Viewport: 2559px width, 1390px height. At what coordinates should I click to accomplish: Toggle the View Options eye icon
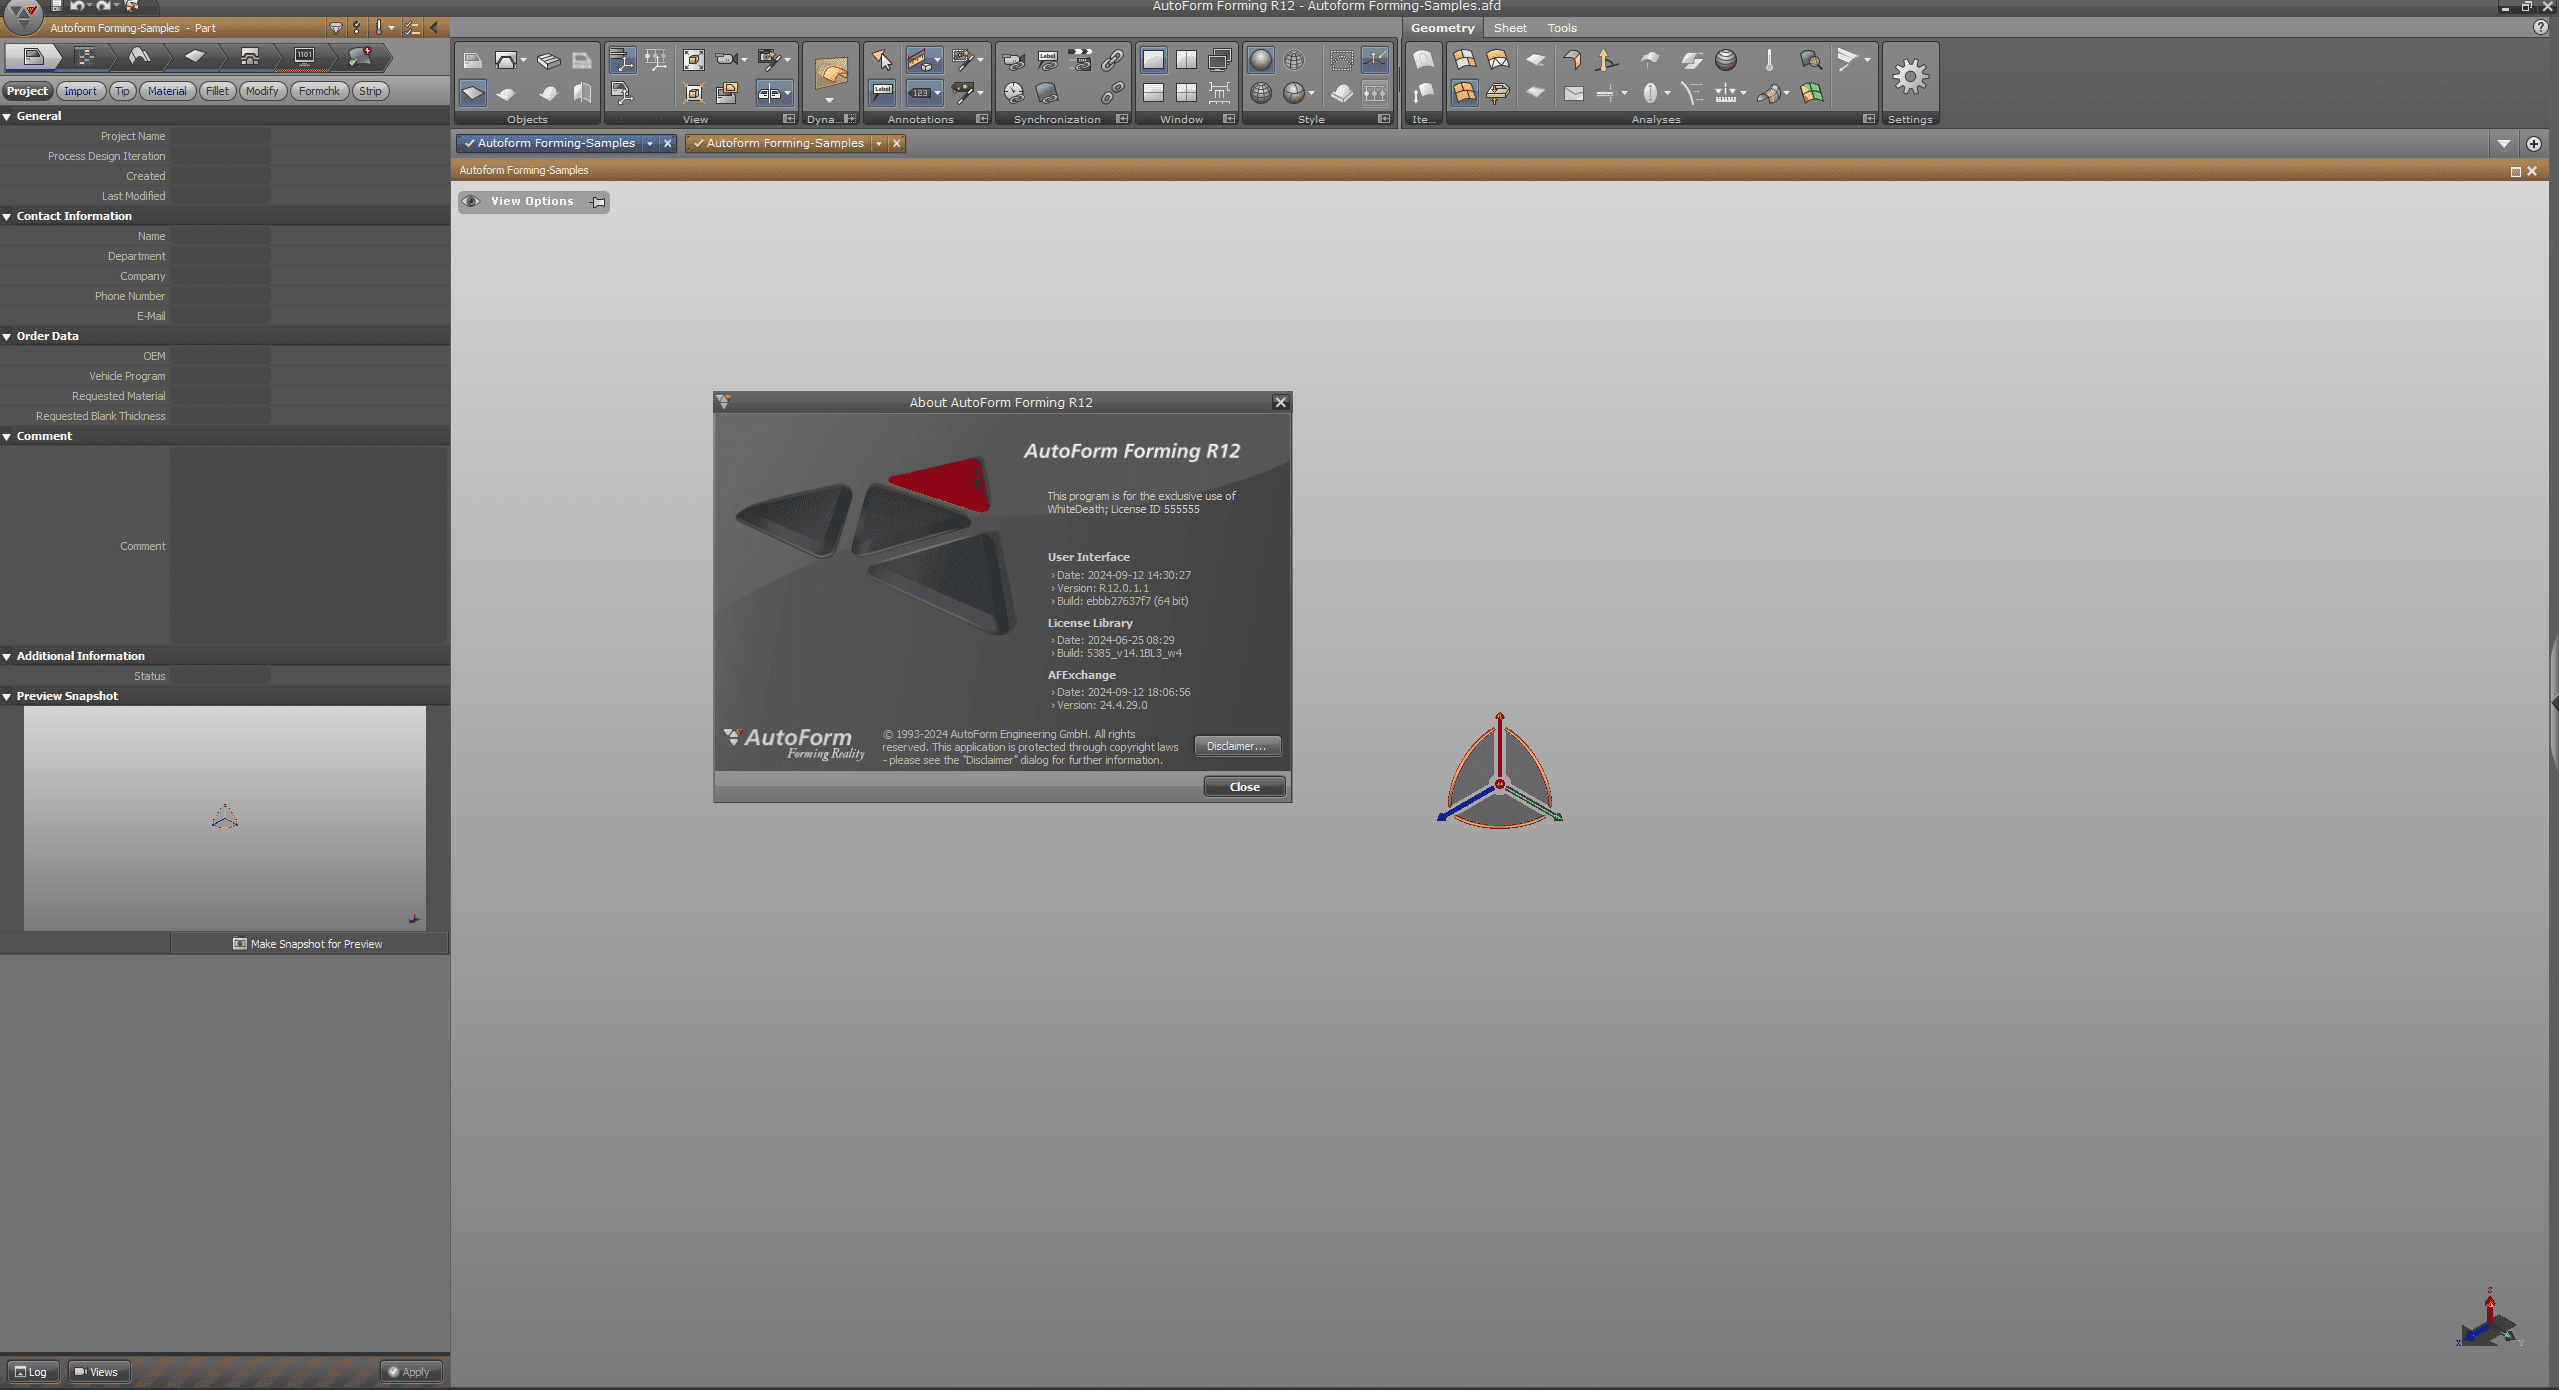[471, 201]
